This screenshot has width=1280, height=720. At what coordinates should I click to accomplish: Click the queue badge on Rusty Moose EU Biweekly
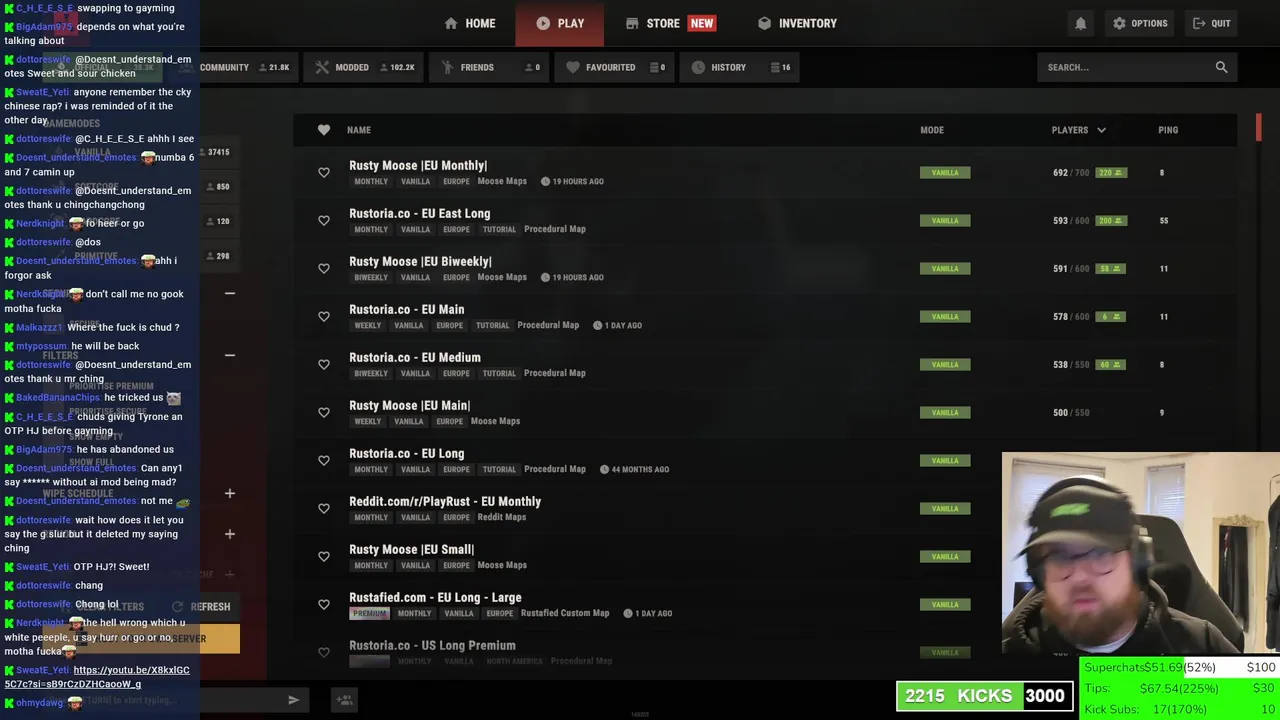tap(1112, 269)
